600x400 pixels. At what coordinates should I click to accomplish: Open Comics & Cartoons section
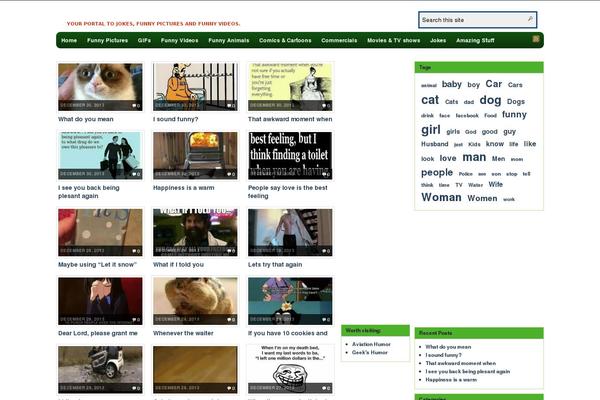[x=285, y=40]
